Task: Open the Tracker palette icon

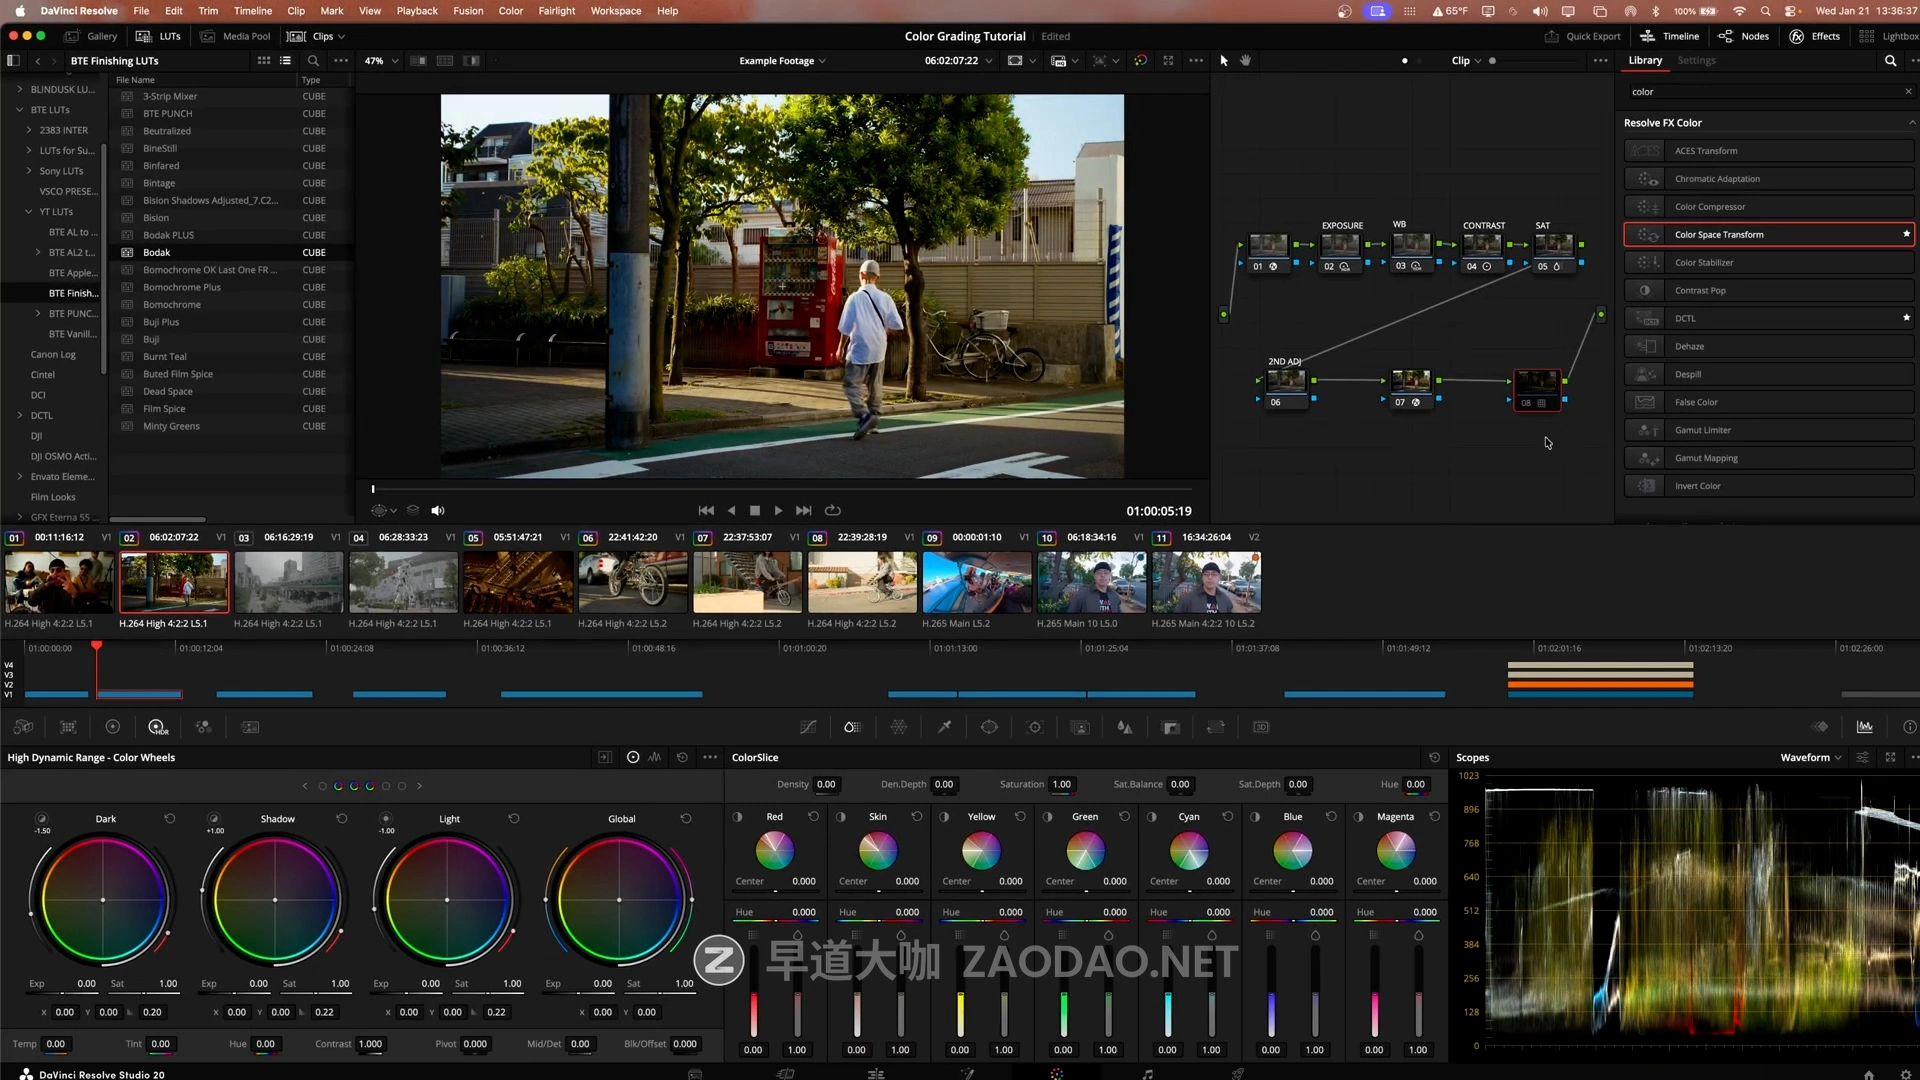Action: (x=1035, y=727)
